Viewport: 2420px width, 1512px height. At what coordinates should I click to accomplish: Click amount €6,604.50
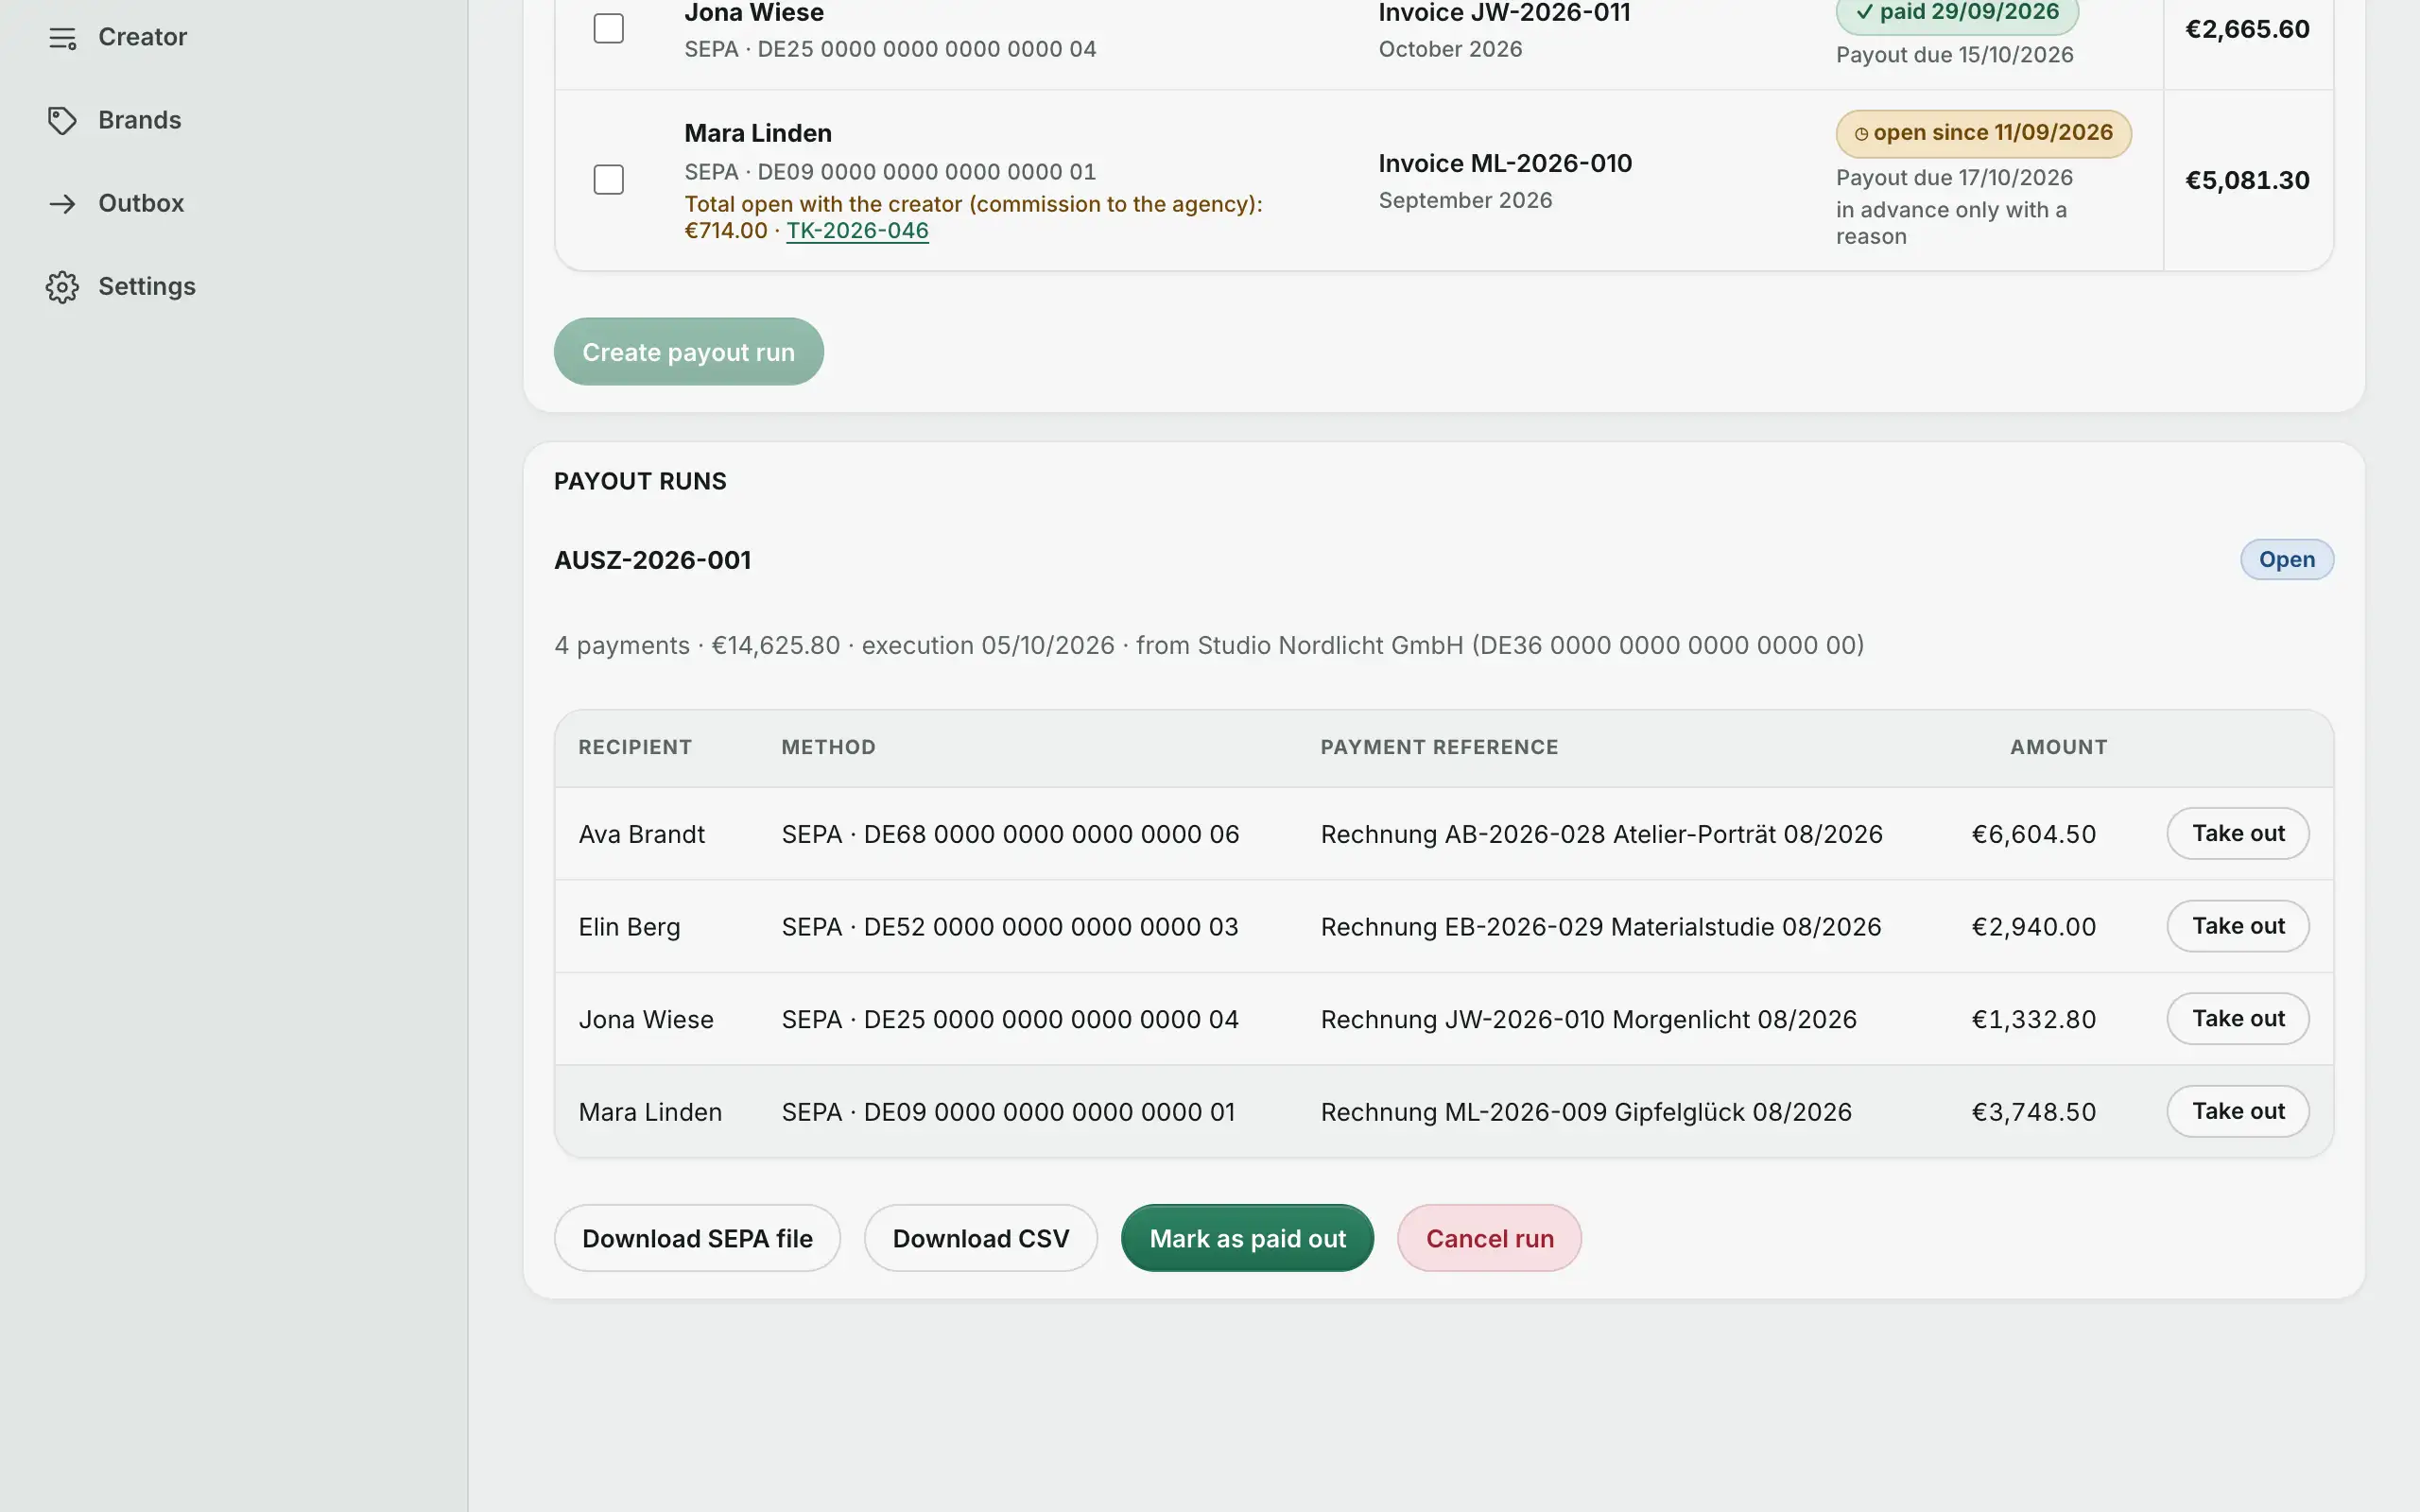pos(2033,834)
